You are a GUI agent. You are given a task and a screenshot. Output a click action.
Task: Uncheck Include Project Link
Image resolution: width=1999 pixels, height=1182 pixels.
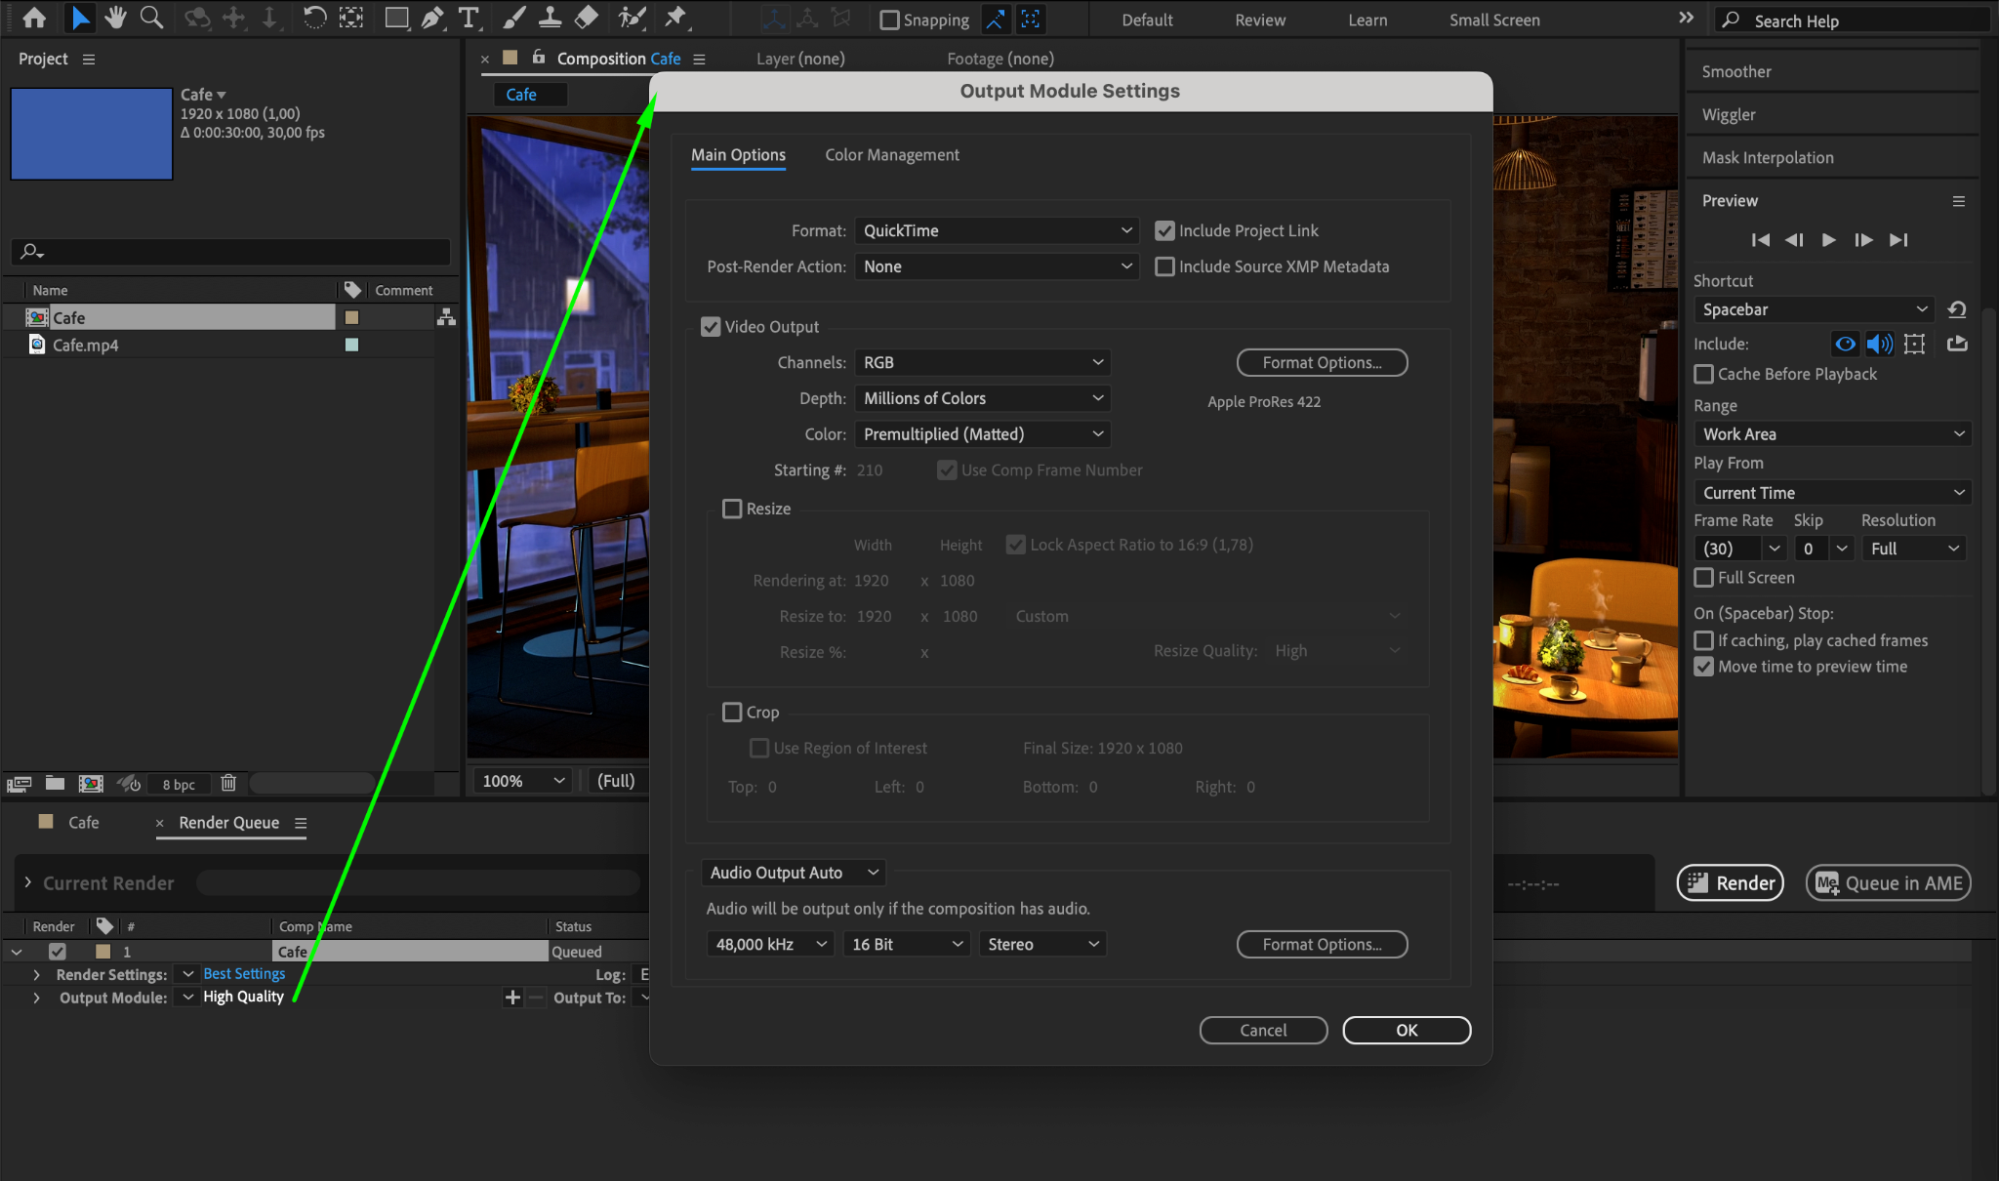[1164, 231]
